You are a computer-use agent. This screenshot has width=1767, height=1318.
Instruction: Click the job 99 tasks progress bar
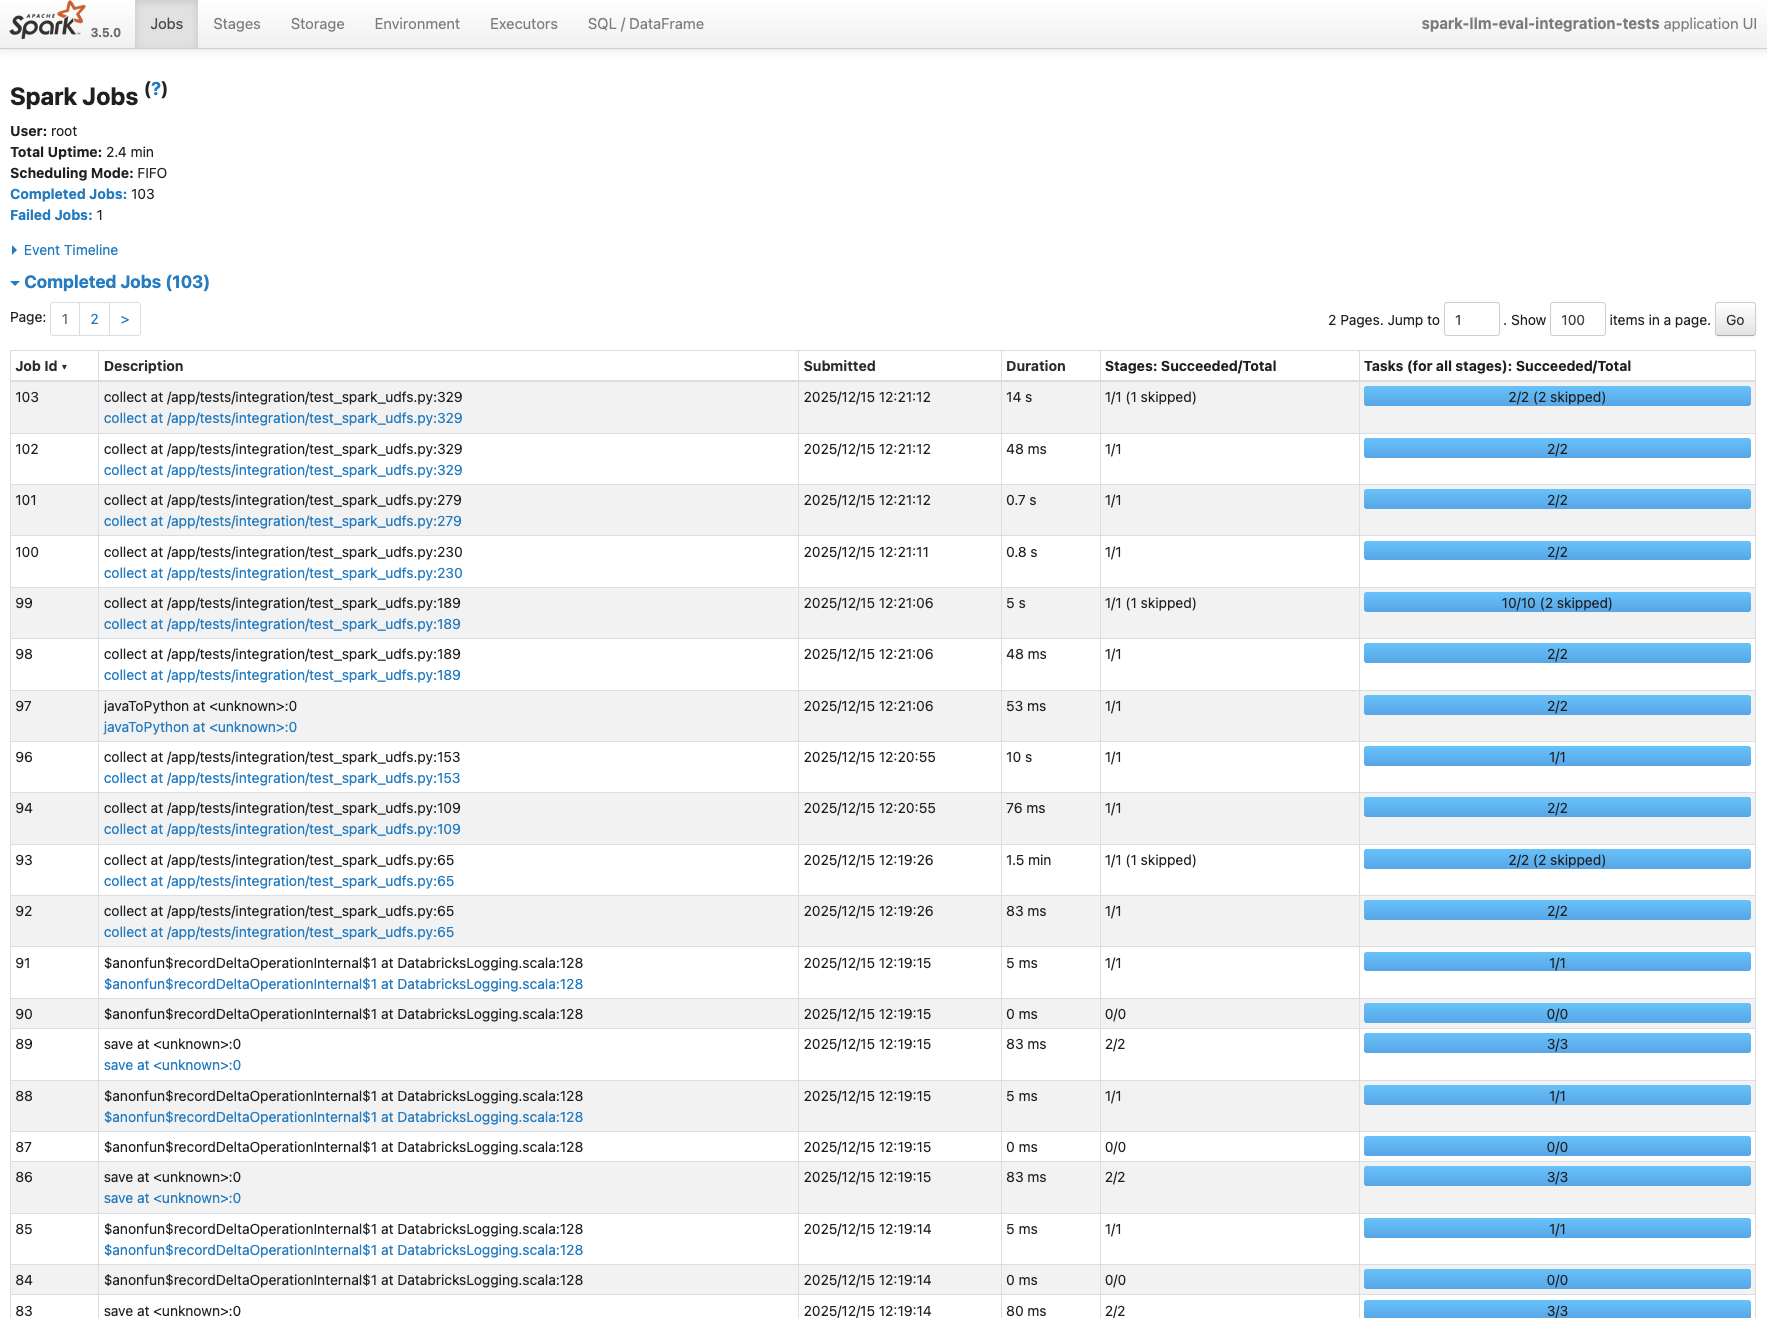[1556, 603]
